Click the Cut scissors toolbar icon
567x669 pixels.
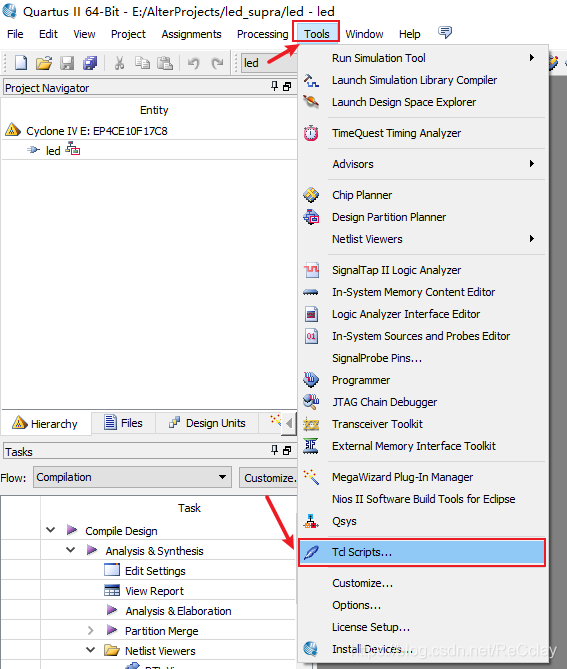click(x=119, y=63)
